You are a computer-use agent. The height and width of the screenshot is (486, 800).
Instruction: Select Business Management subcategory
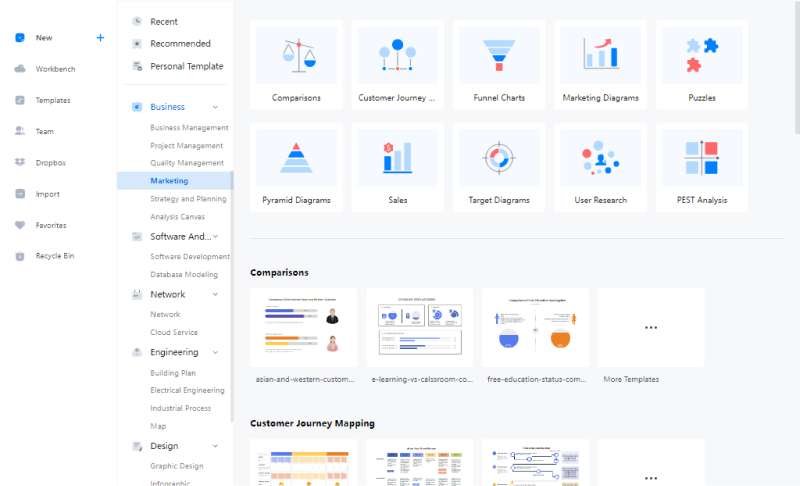pyautogui.click(x=189, y=127)
